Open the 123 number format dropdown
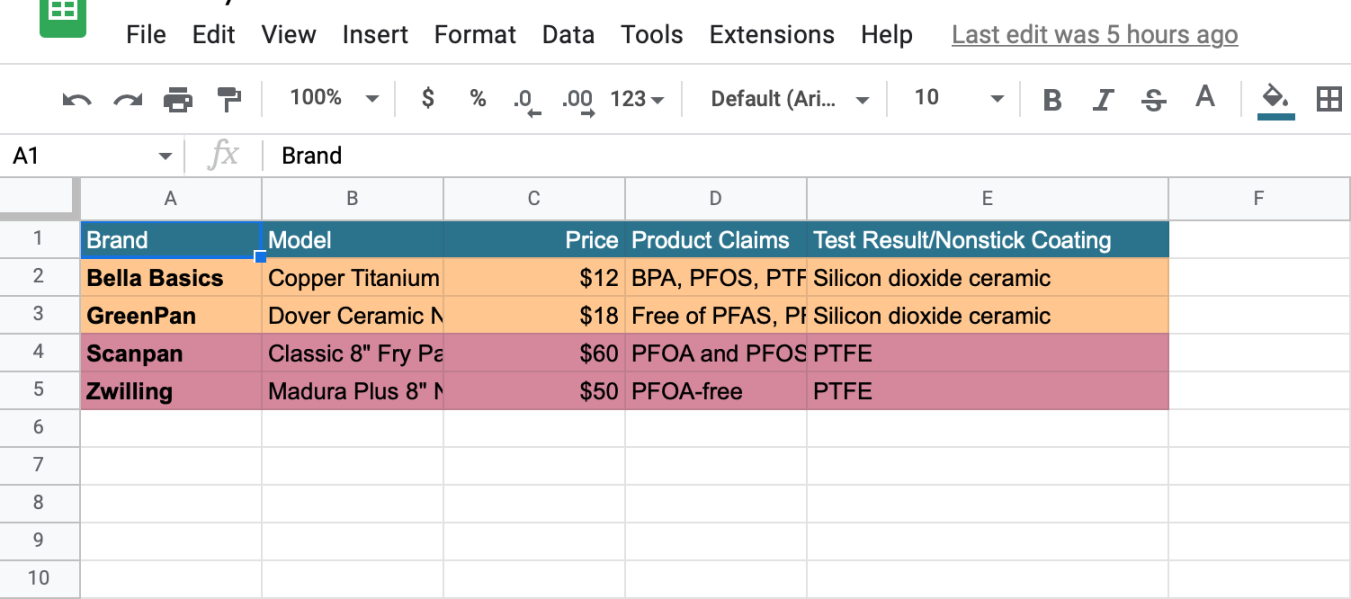The image size is (1351, 599). (x=636, y=98)
